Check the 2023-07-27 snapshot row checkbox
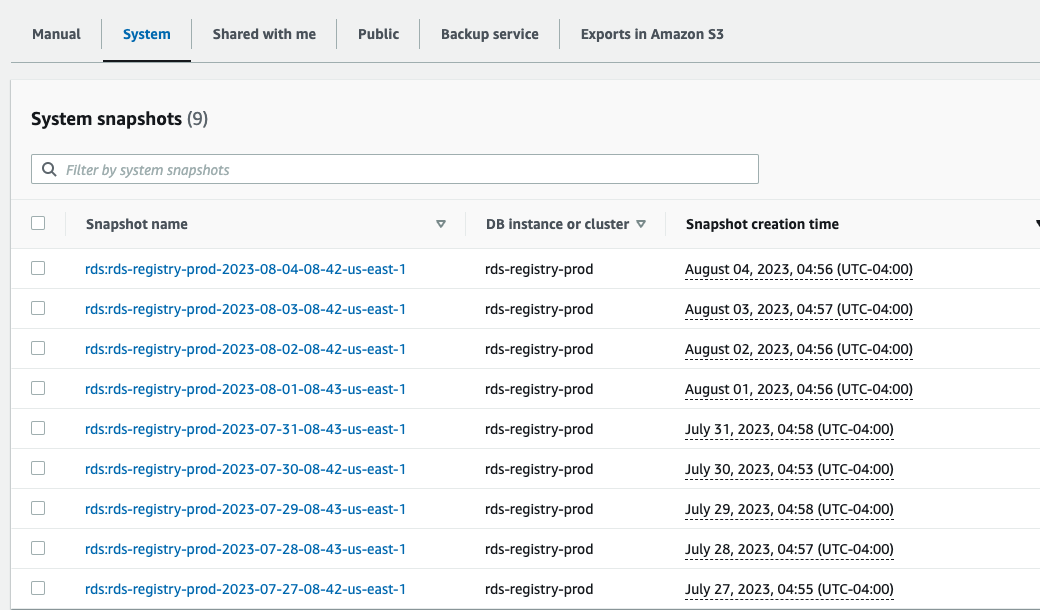 (x=38, y=588)
